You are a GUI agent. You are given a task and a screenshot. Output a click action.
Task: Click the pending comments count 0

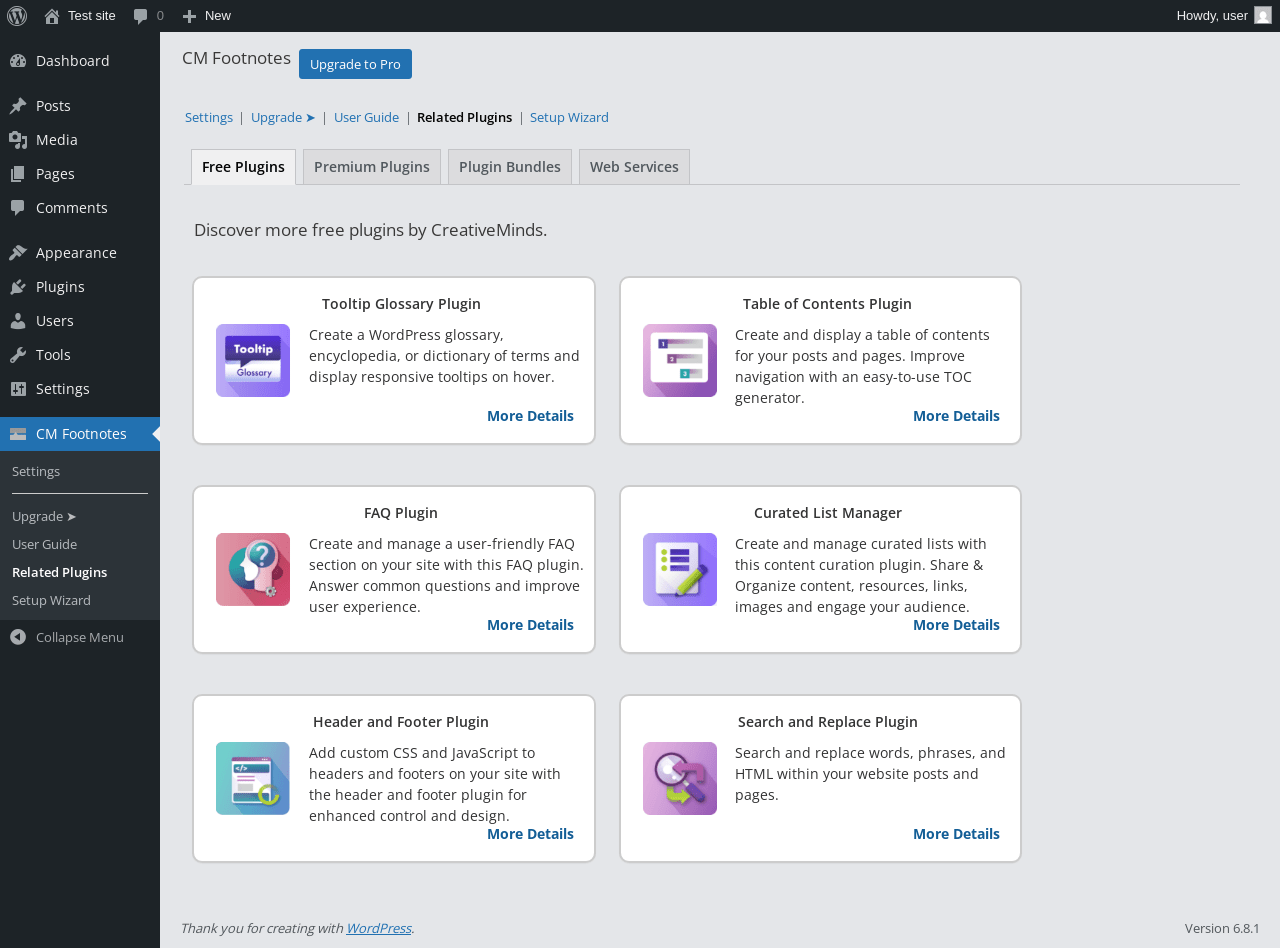point(160,16)
